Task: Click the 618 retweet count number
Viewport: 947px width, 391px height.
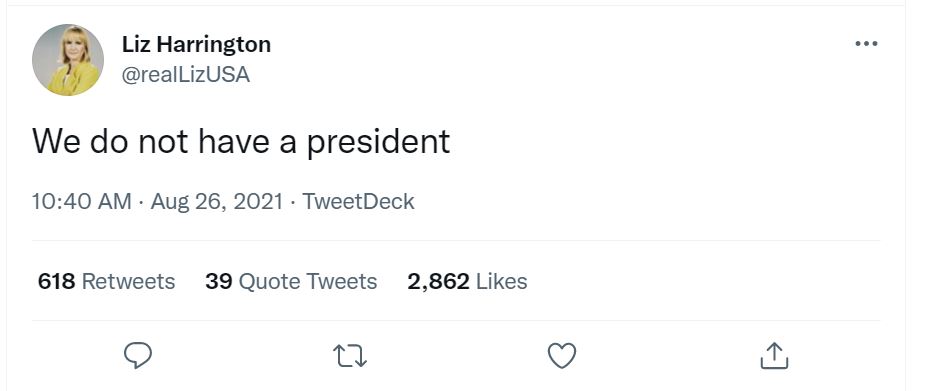Action: 56,282
